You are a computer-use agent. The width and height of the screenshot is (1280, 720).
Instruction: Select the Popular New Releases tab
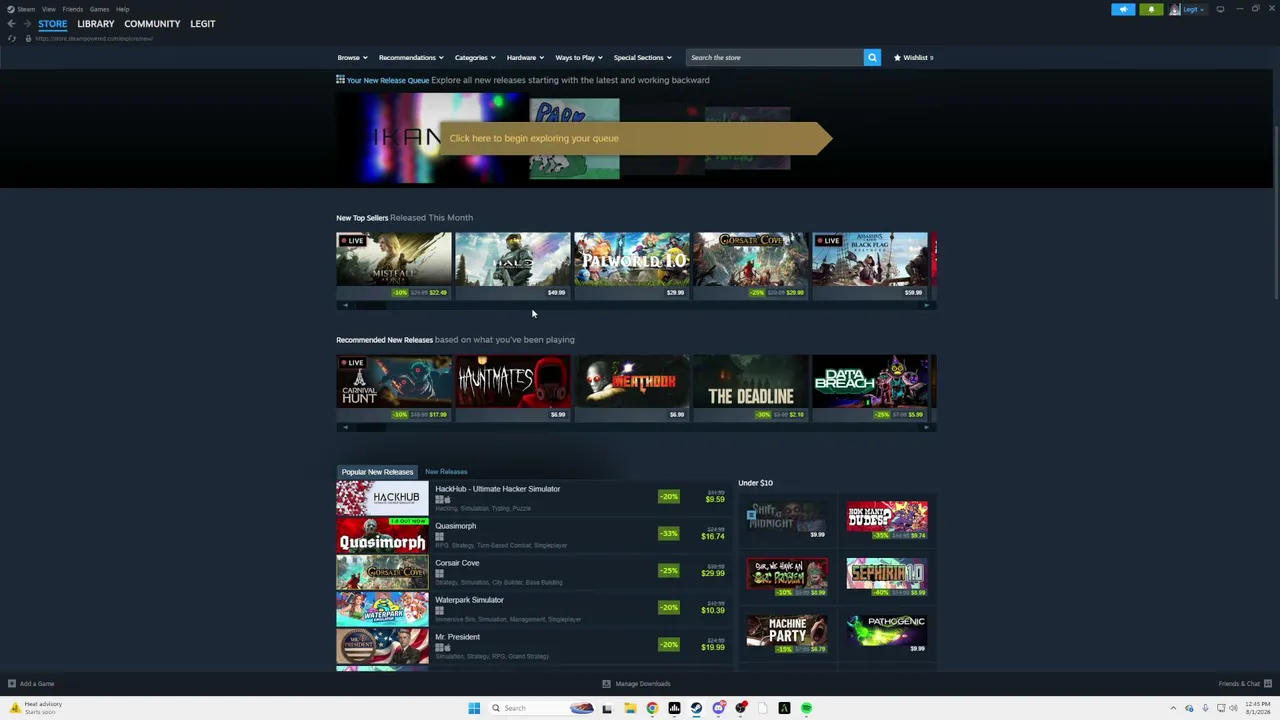click(377, 471)
